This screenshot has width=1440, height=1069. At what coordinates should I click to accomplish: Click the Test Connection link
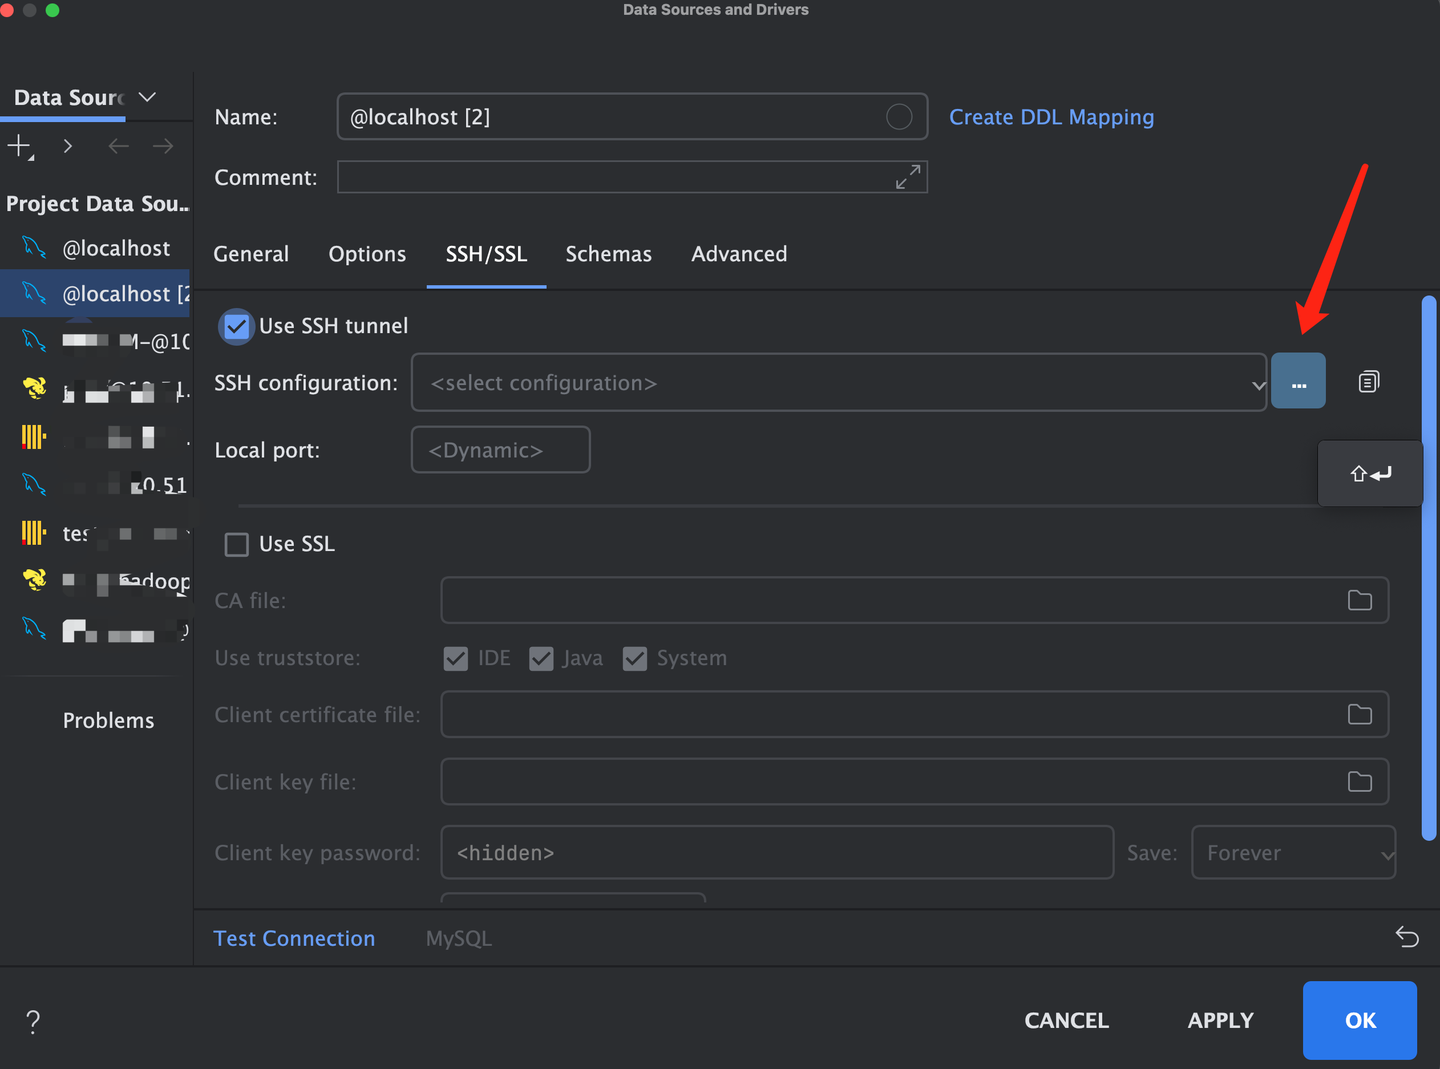coord(294,938)
